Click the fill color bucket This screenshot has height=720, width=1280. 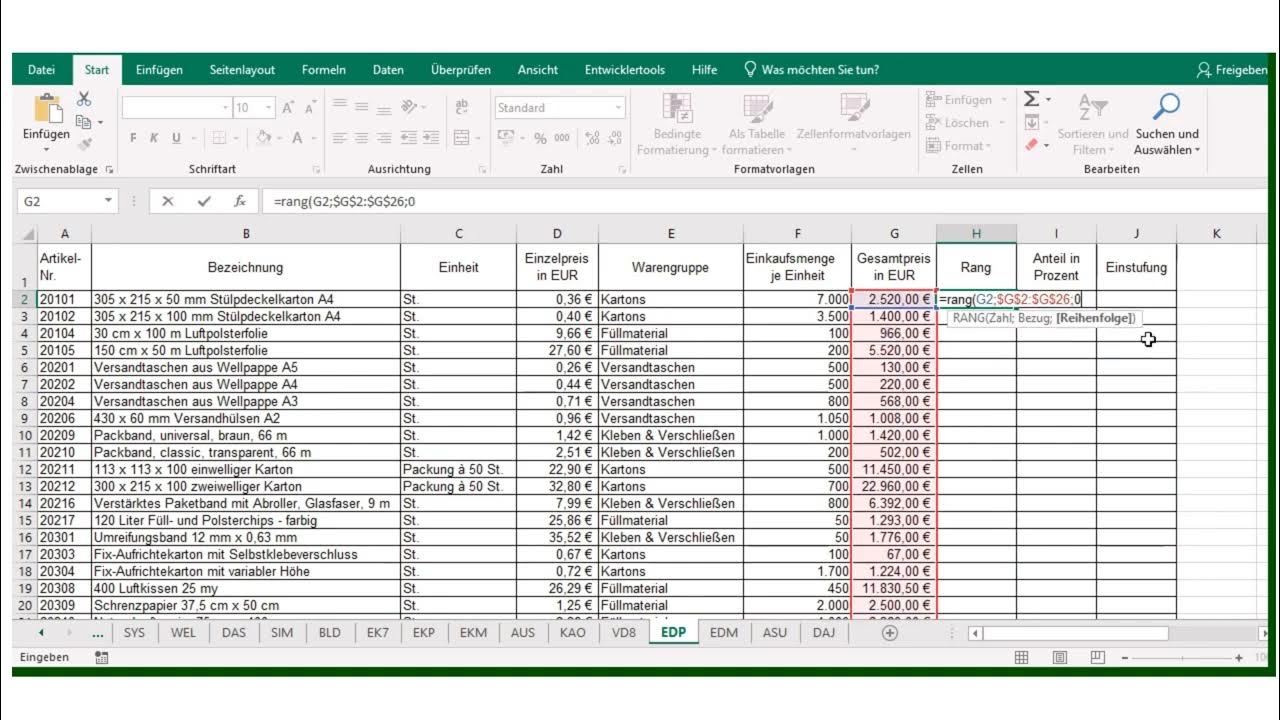pyautogui.click(x=263, y=138)
